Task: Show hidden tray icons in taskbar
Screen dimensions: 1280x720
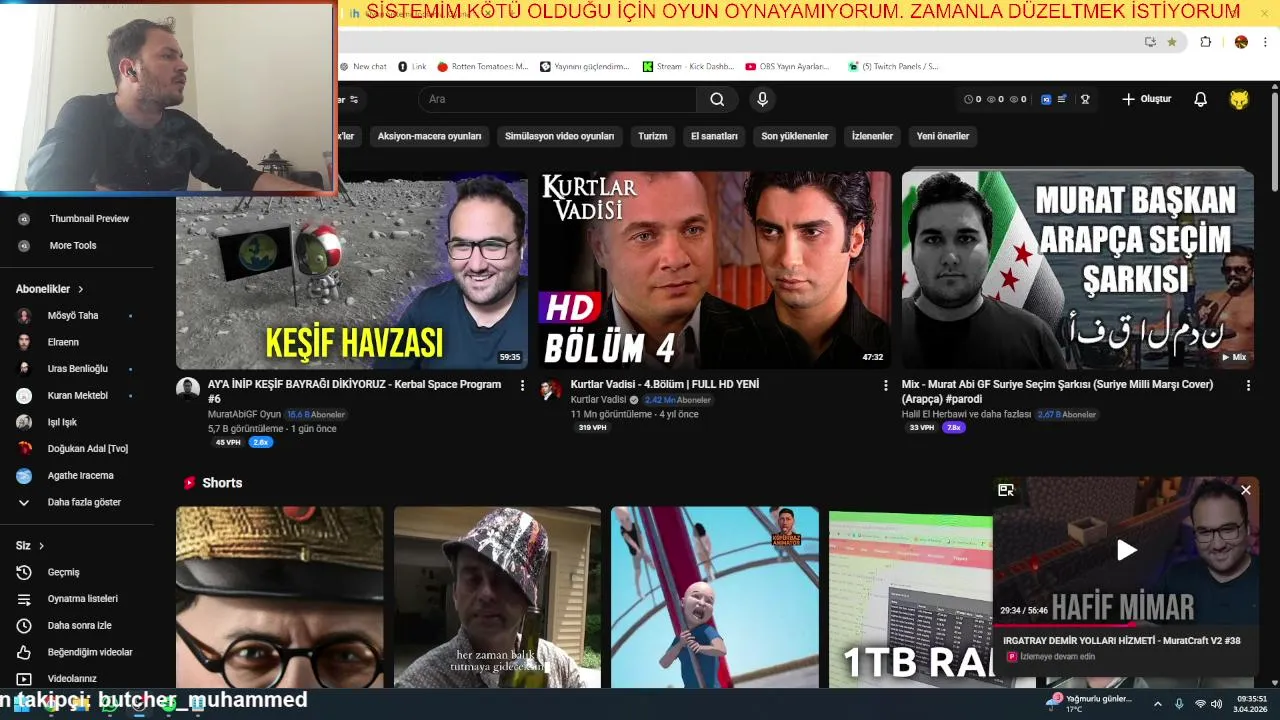Action: [x=1158, y=704]
